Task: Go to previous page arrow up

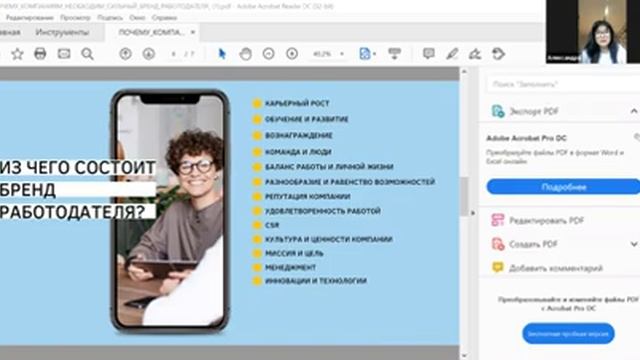Action: click(x=125, y=54)
